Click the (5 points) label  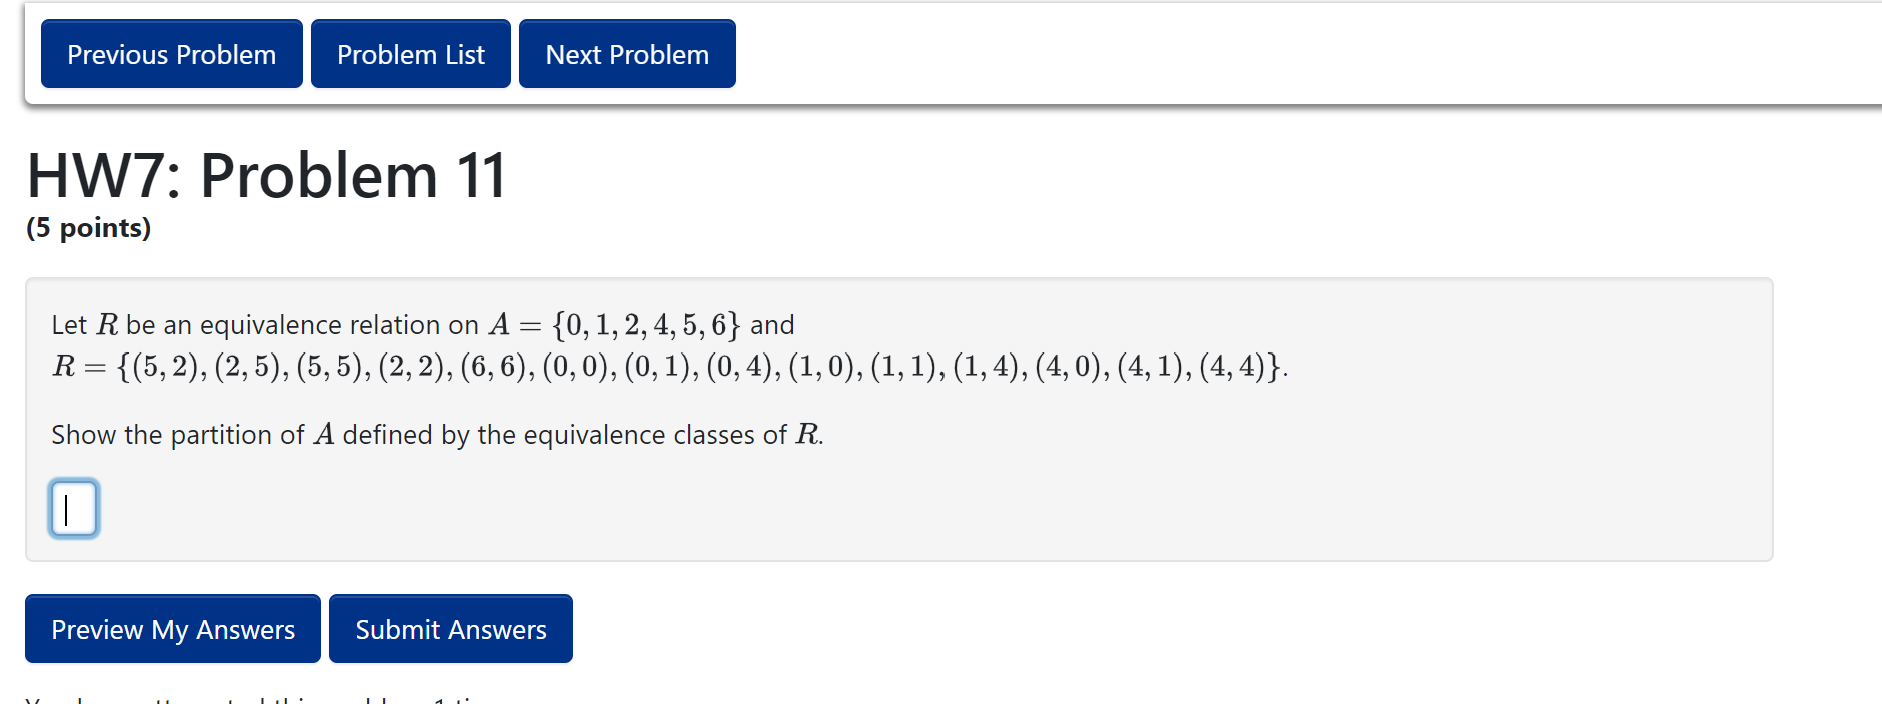point(88,229)
